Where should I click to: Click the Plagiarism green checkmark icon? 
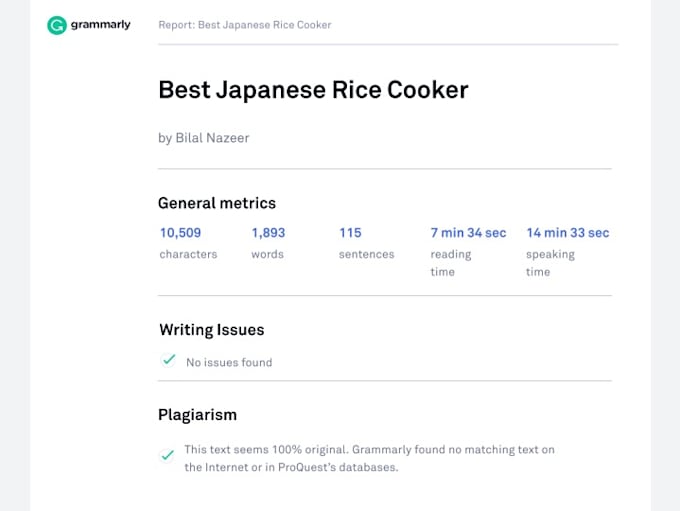167,456
